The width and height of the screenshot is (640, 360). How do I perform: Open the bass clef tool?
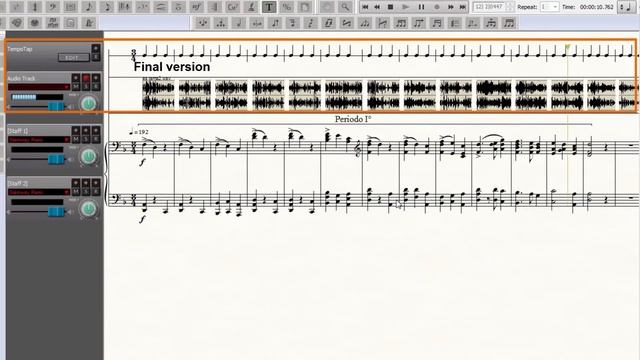(x=53, y=7)
